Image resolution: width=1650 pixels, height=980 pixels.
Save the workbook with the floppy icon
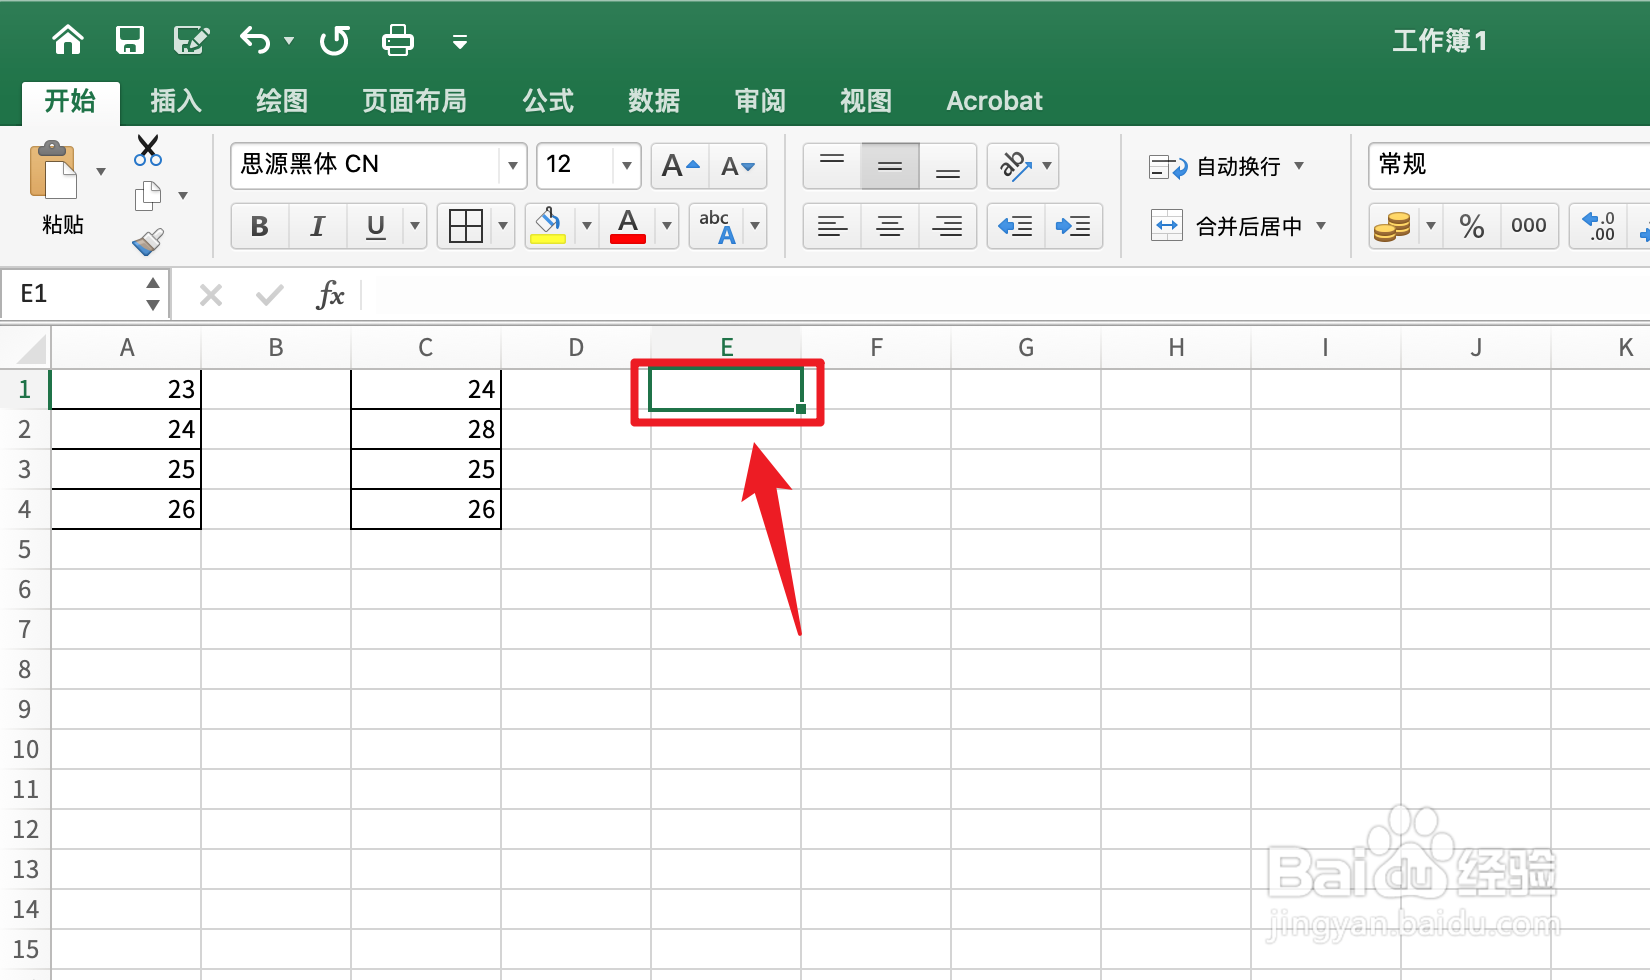[130, 40]
